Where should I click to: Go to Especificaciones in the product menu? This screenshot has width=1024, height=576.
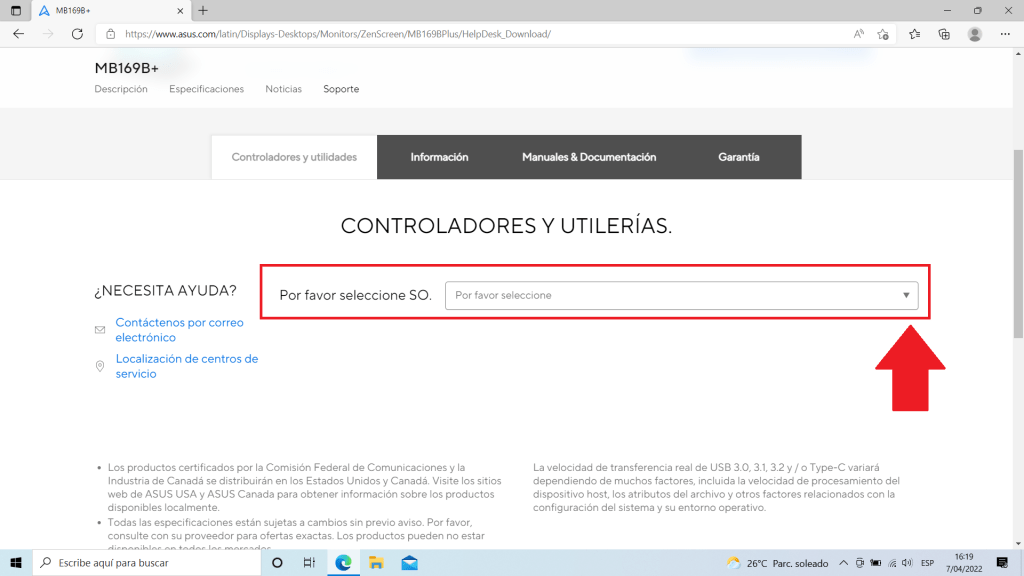point(206,89)
